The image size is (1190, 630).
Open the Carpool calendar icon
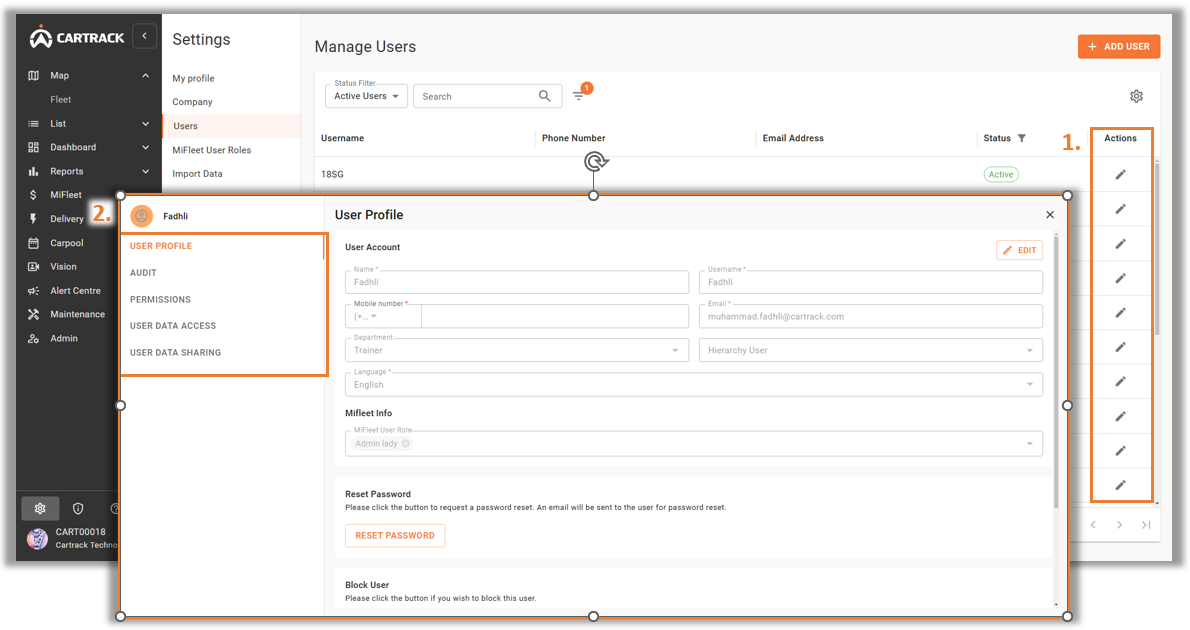(33, 243)
